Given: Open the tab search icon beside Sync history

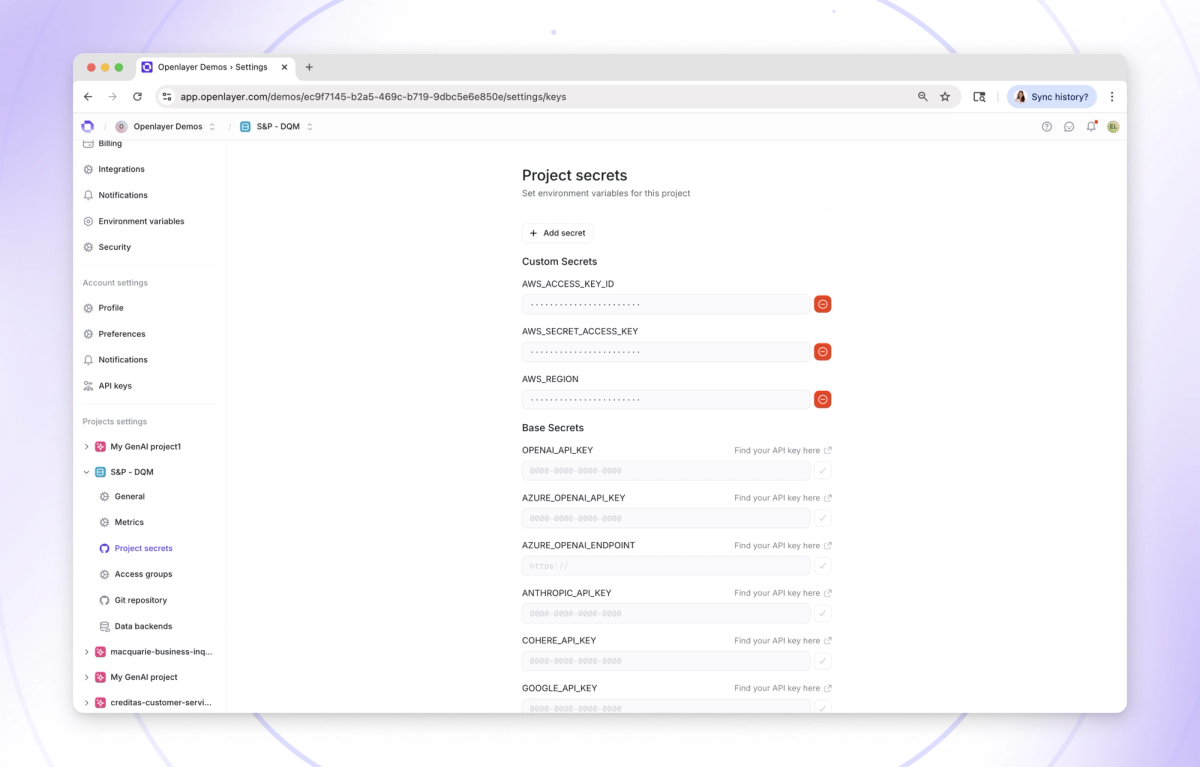Looking at the screenshot, I should tap(979, 97).
